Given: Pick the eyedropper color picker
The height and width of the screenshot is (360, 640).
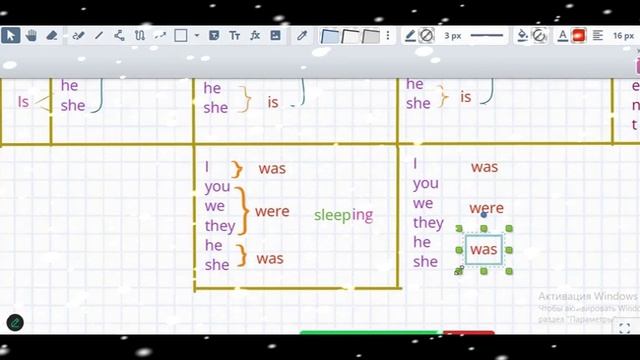Looking at the screenshot, I should pyautogui.click(x=302, y=36).
